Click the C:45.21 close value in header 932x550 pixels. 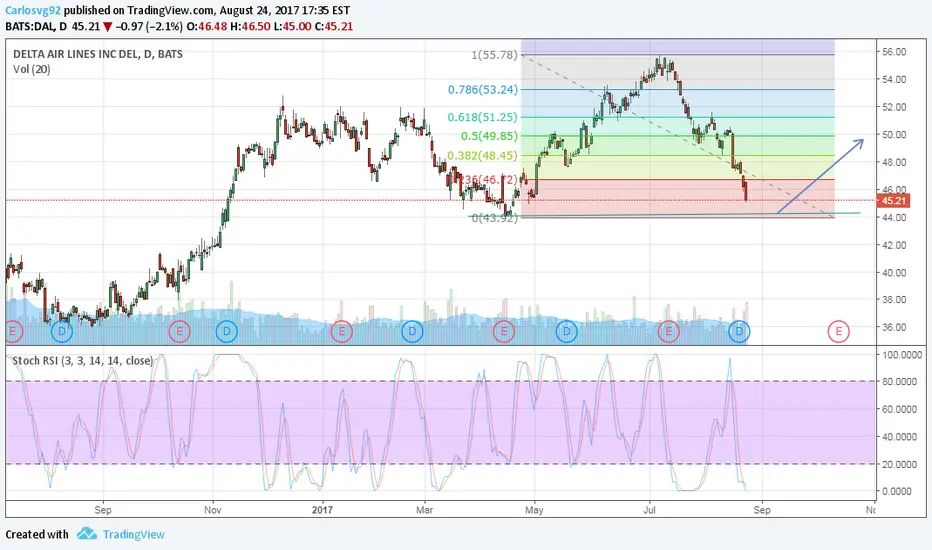coord(333,26)
